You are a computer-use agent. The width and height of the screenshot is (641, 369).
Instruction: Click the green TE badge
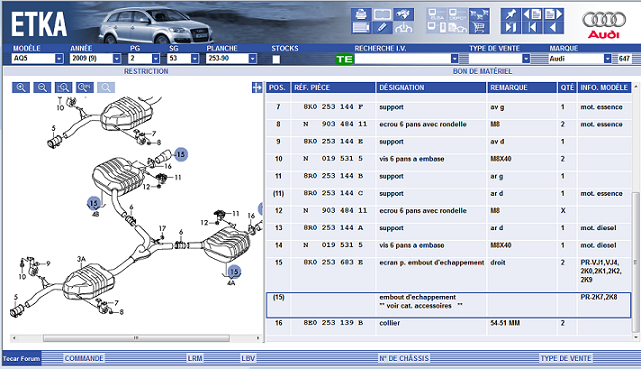coord(344,59)
